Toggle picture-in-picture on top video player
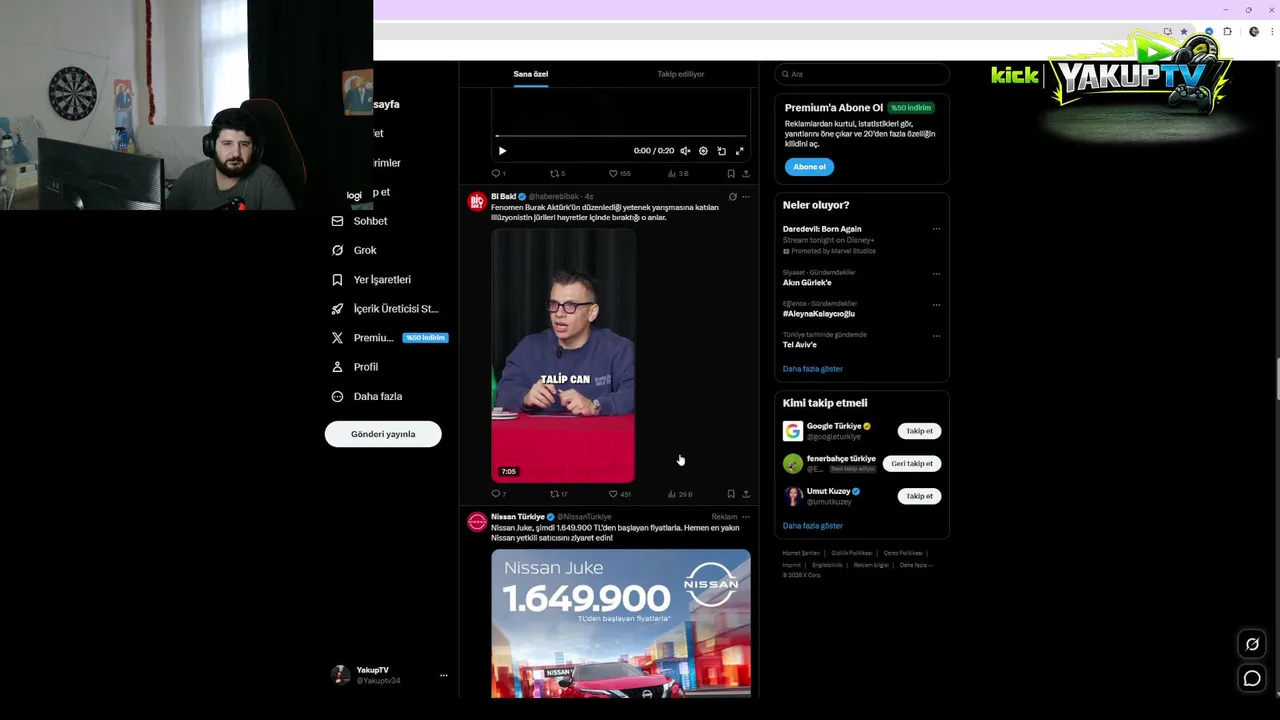Viewport: 1280px width, 720px height. [x=721, y=151]
